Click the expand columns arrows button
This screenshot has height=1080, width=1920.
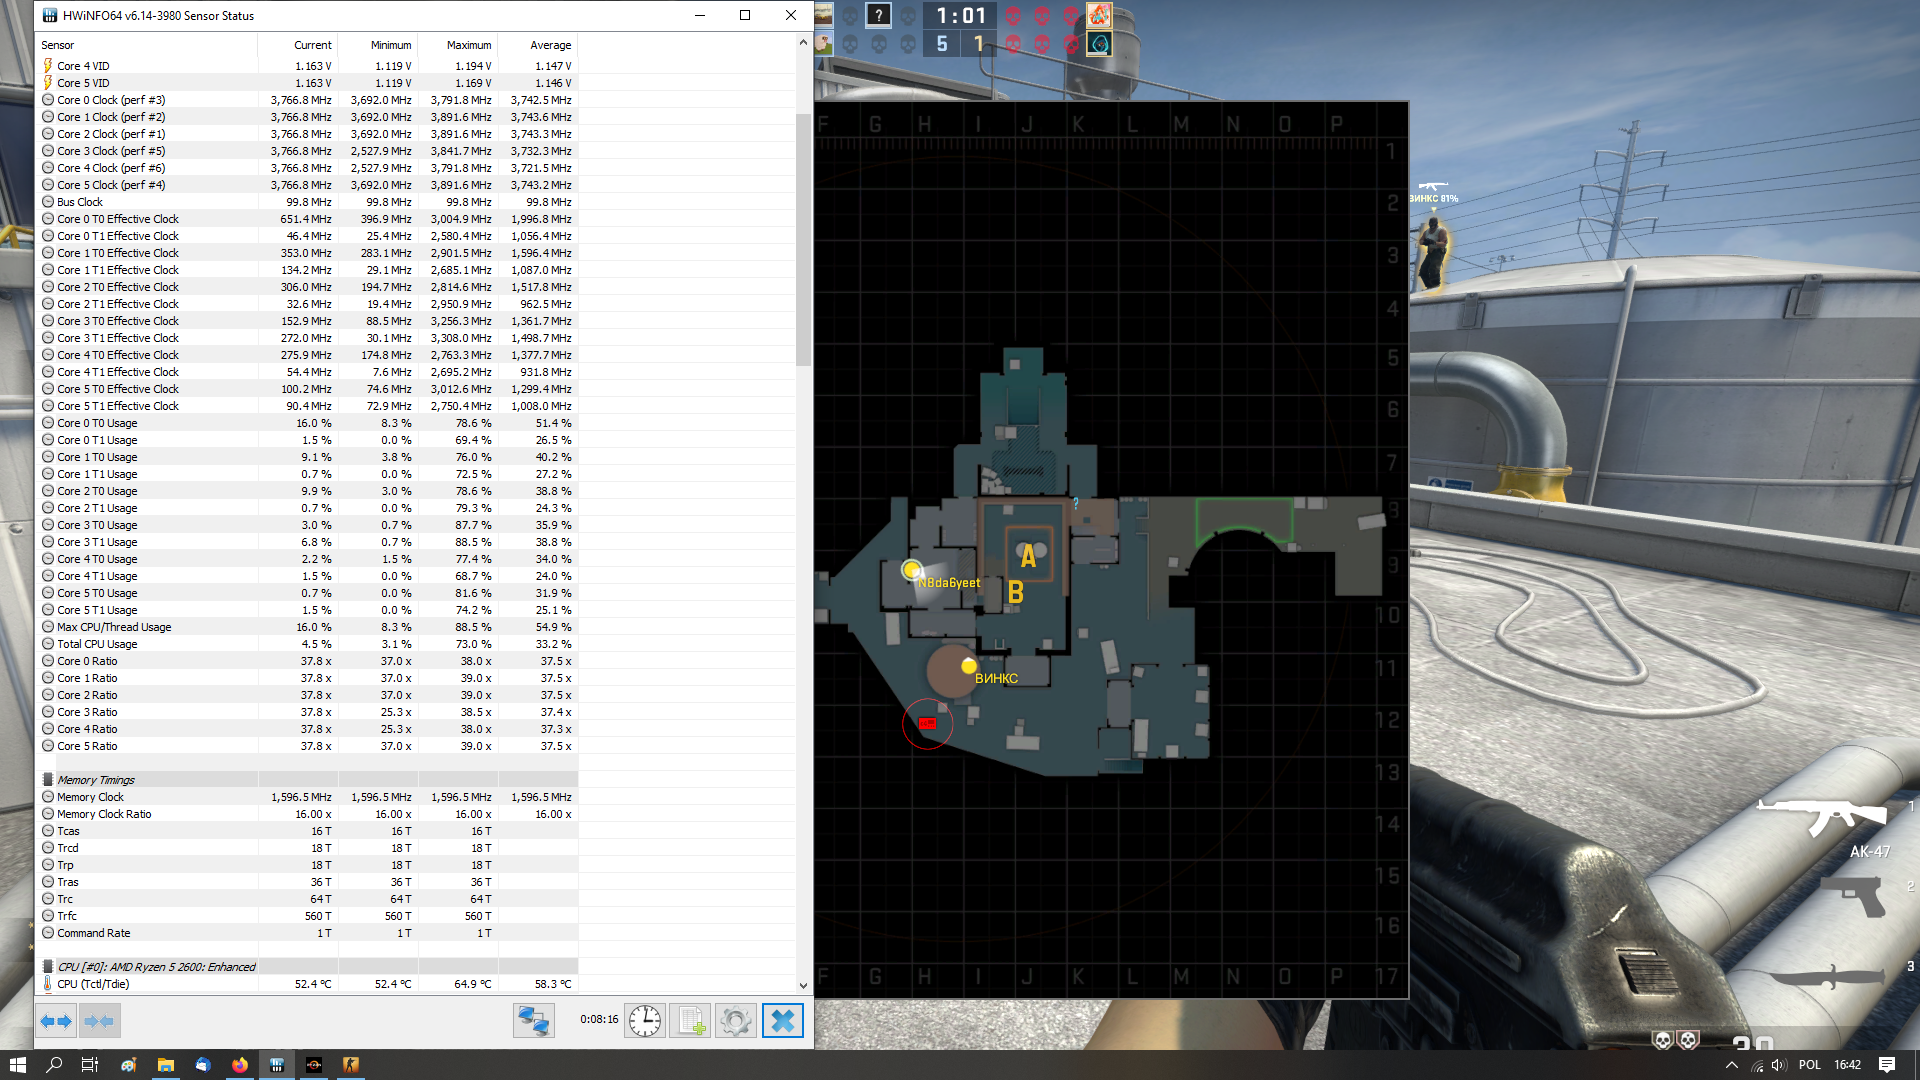(x=56, y=1021)
